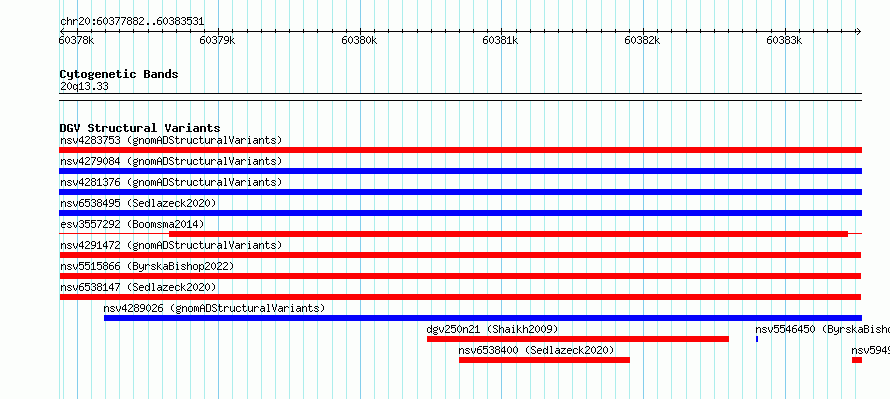Select the nsv6538400 Sedlazeck2020 red bar
Viewport: 890px width, 399px height.
pos(544,360)
